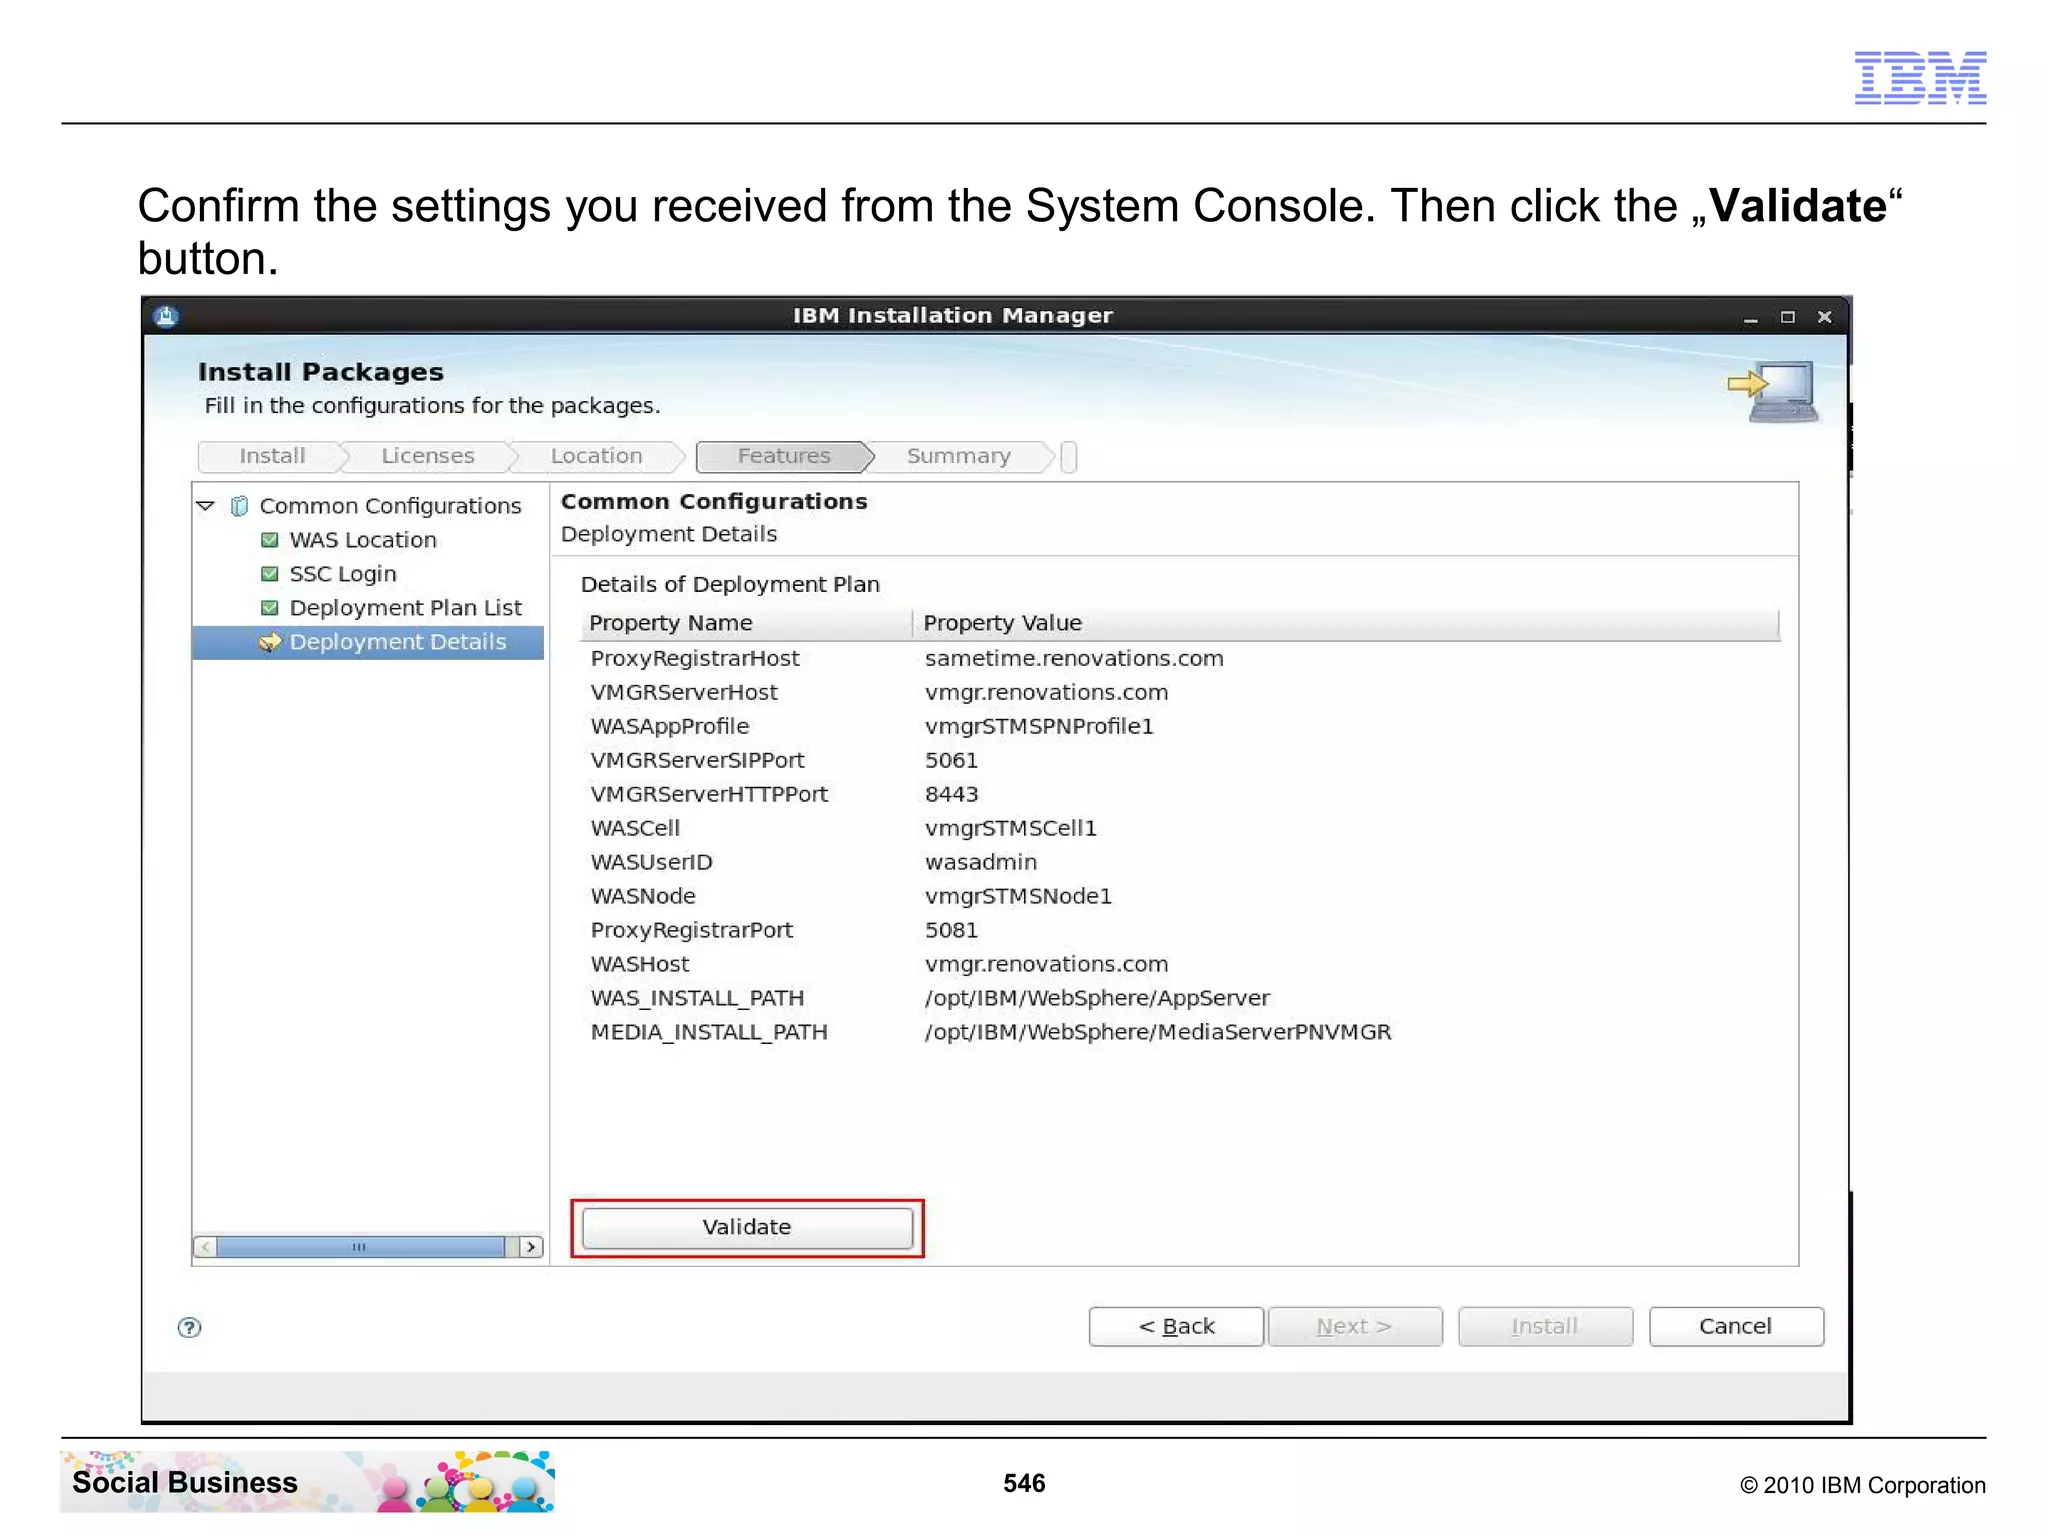Select the WASHost property row

tap(1180, 965)
